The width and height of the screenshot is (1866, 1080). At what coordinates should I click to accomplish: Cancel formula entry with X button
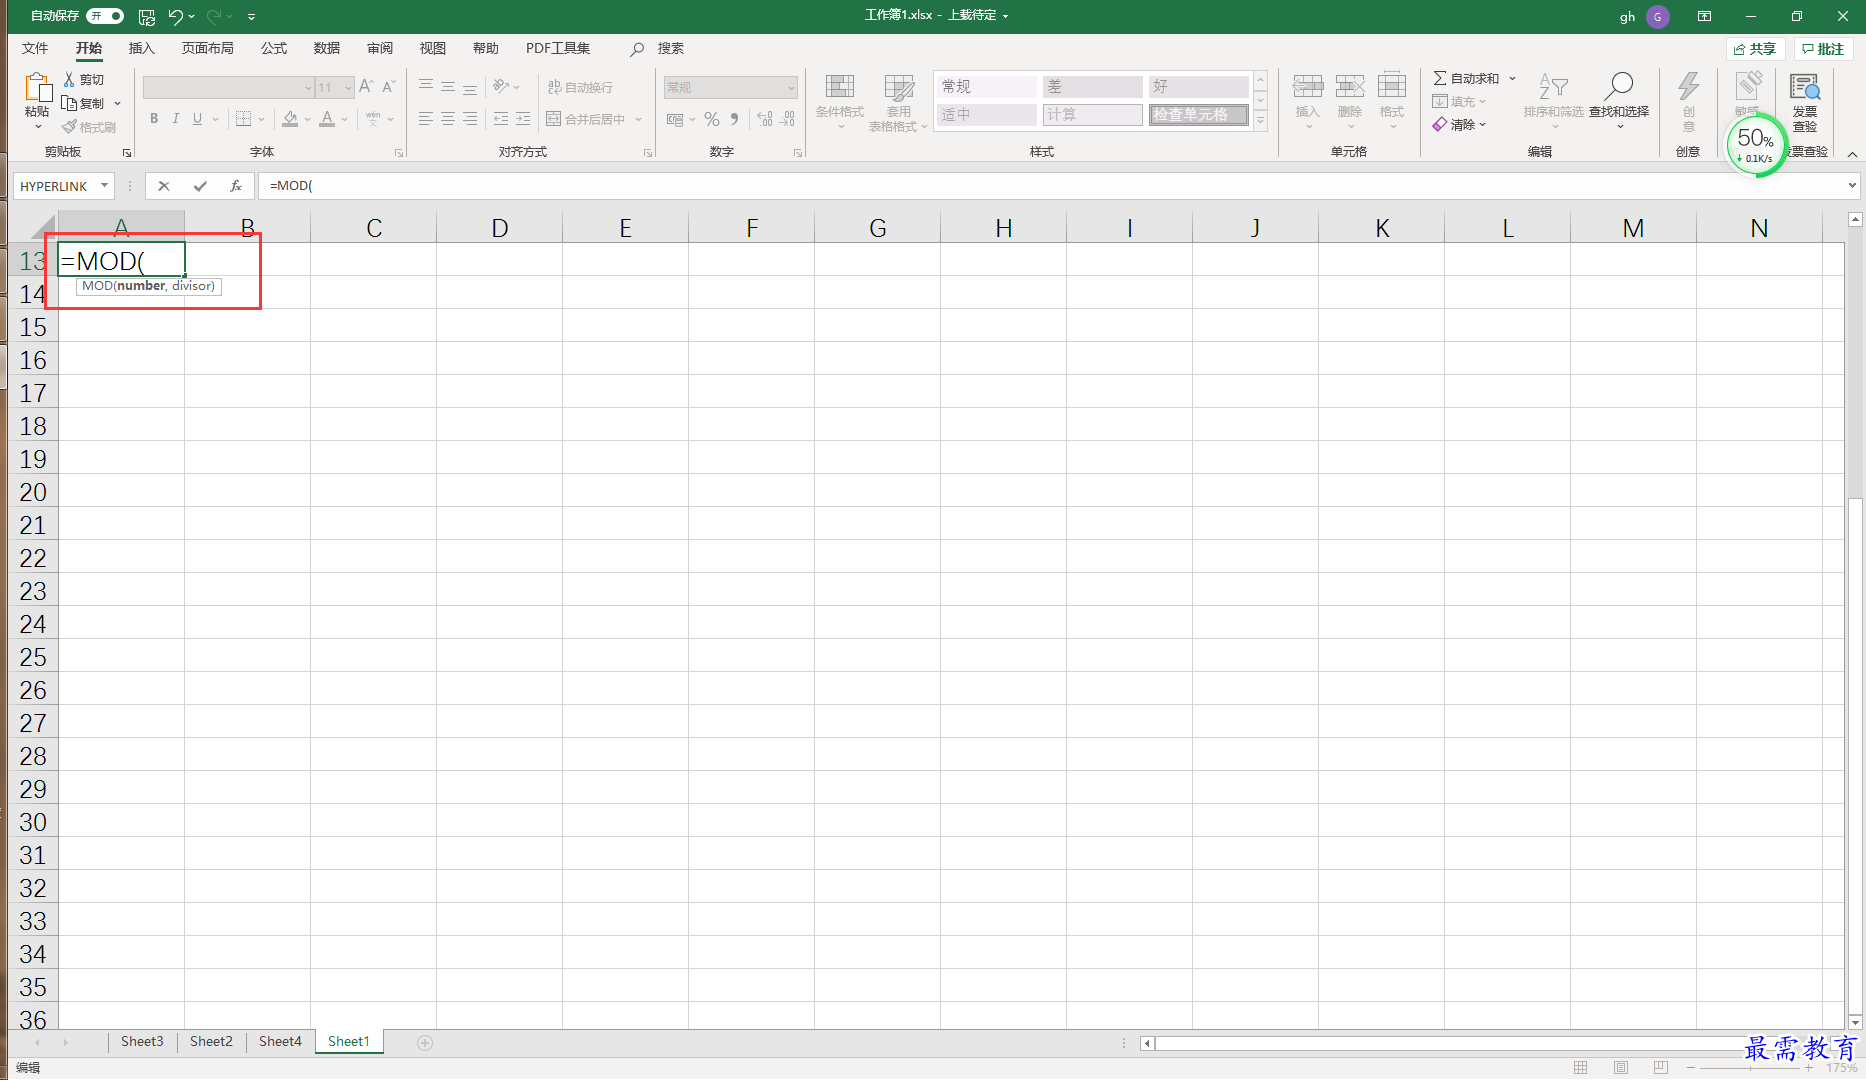(164, 186)
